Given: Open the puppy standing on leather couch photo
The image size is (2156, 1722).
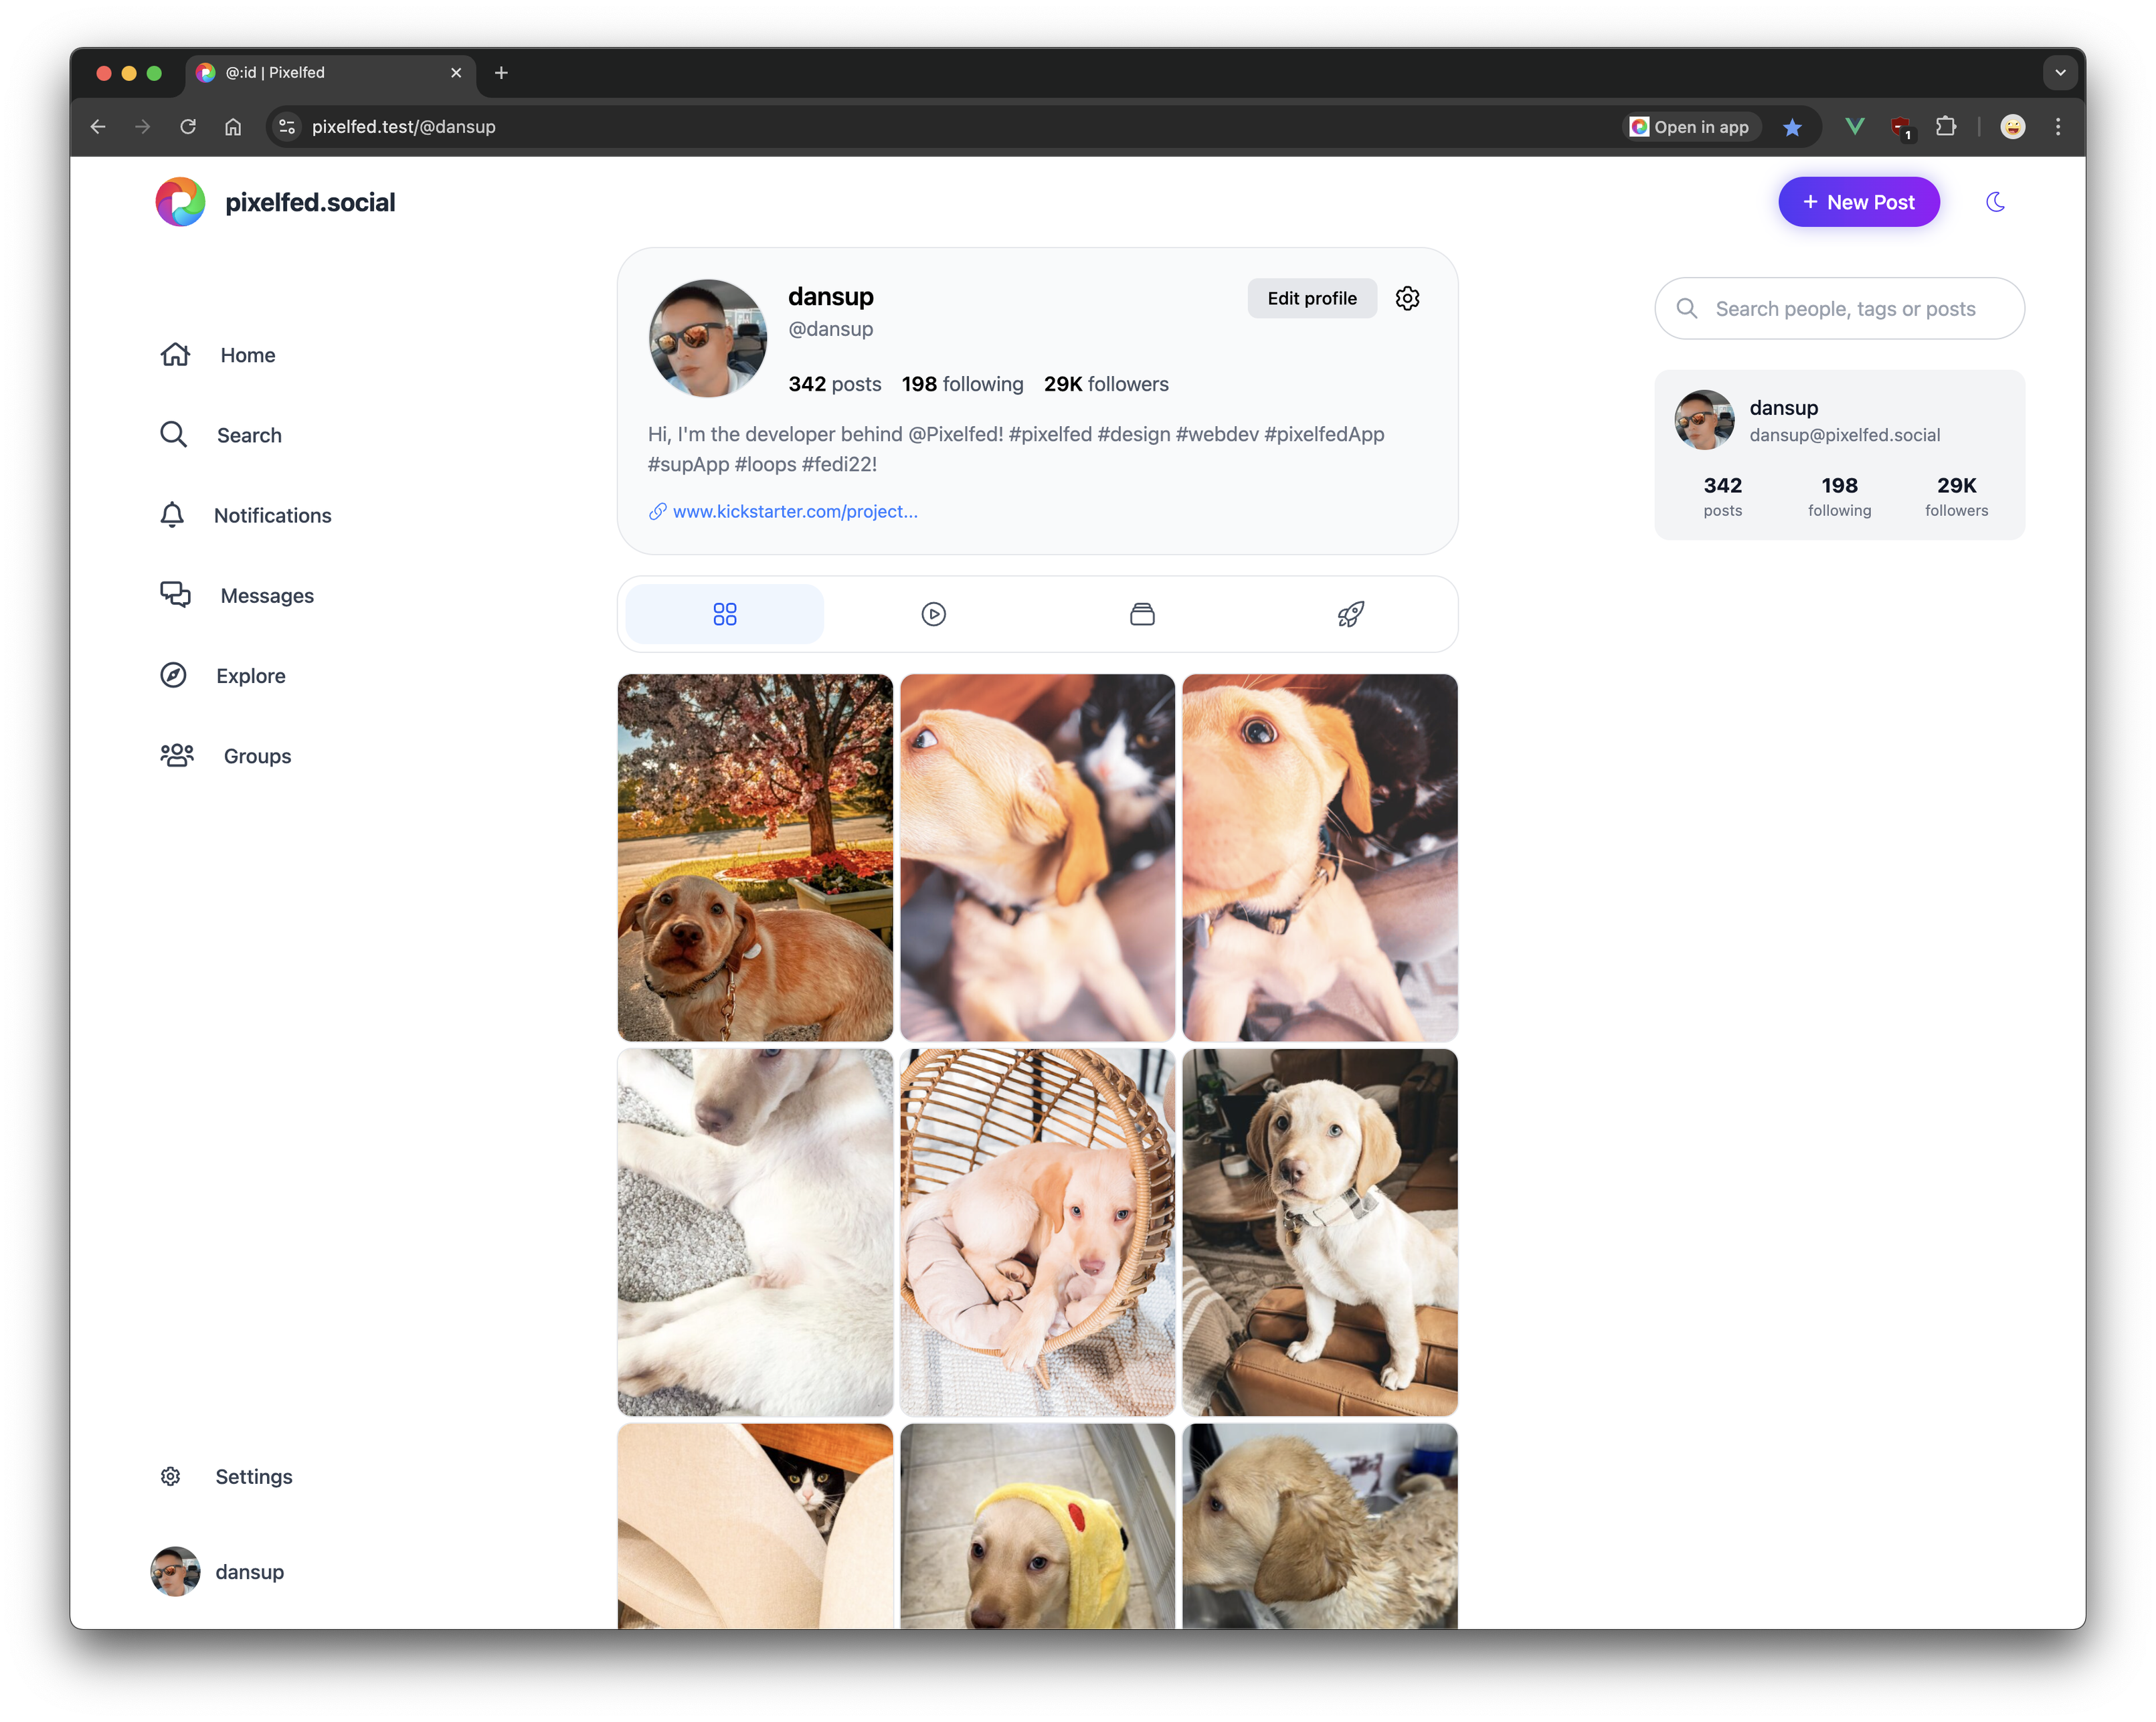Looking at the screenshot, I should click(1319, 1231).
